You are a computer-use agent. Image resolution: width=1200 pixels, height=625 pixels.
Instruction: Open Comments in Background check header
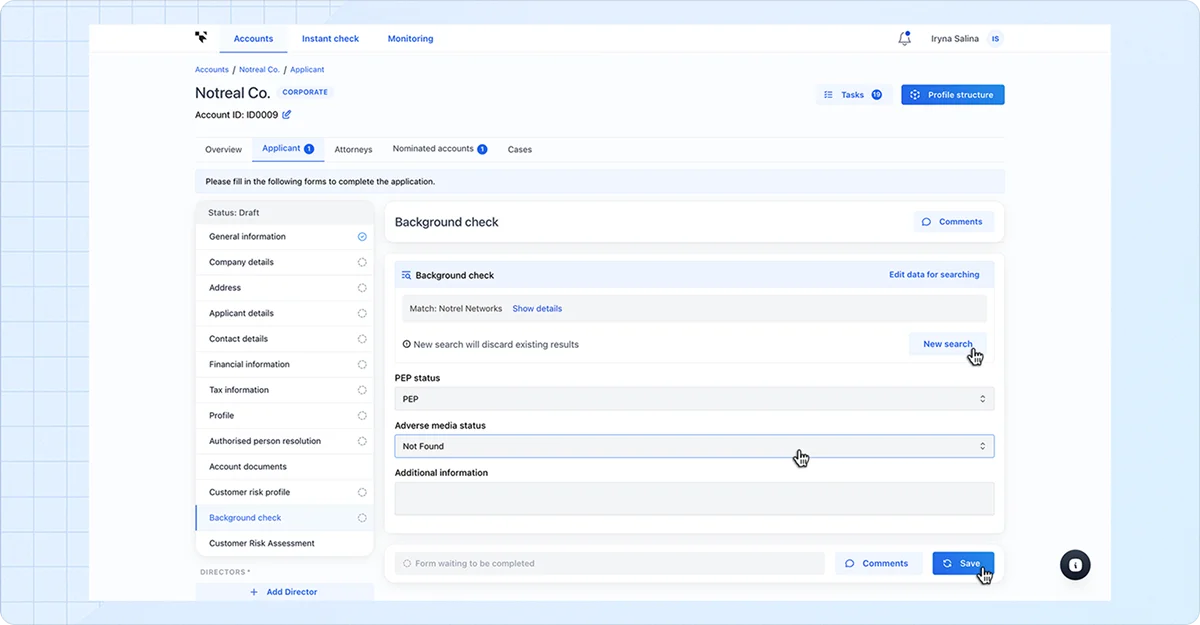(953, 222)
